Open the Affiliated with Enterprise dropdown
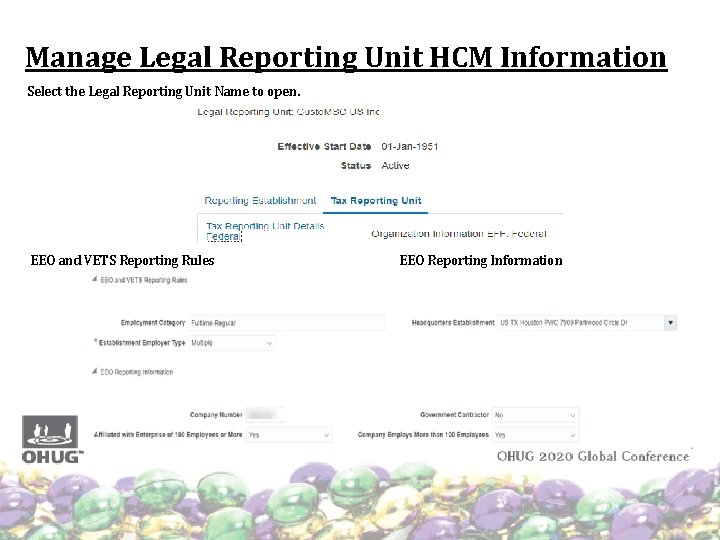720x540 pixels. pos(289,435)
